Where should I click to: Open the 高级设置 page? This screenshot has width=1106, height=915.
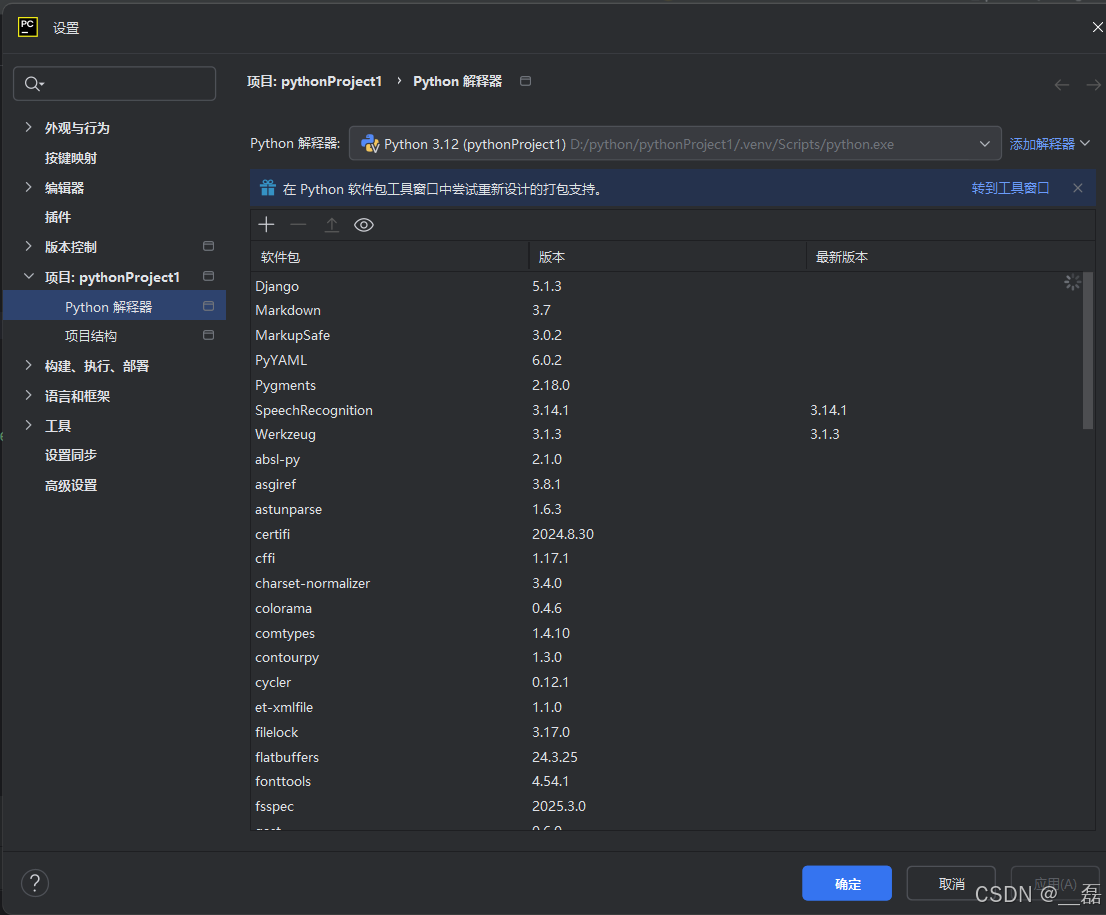pos(71,485)
